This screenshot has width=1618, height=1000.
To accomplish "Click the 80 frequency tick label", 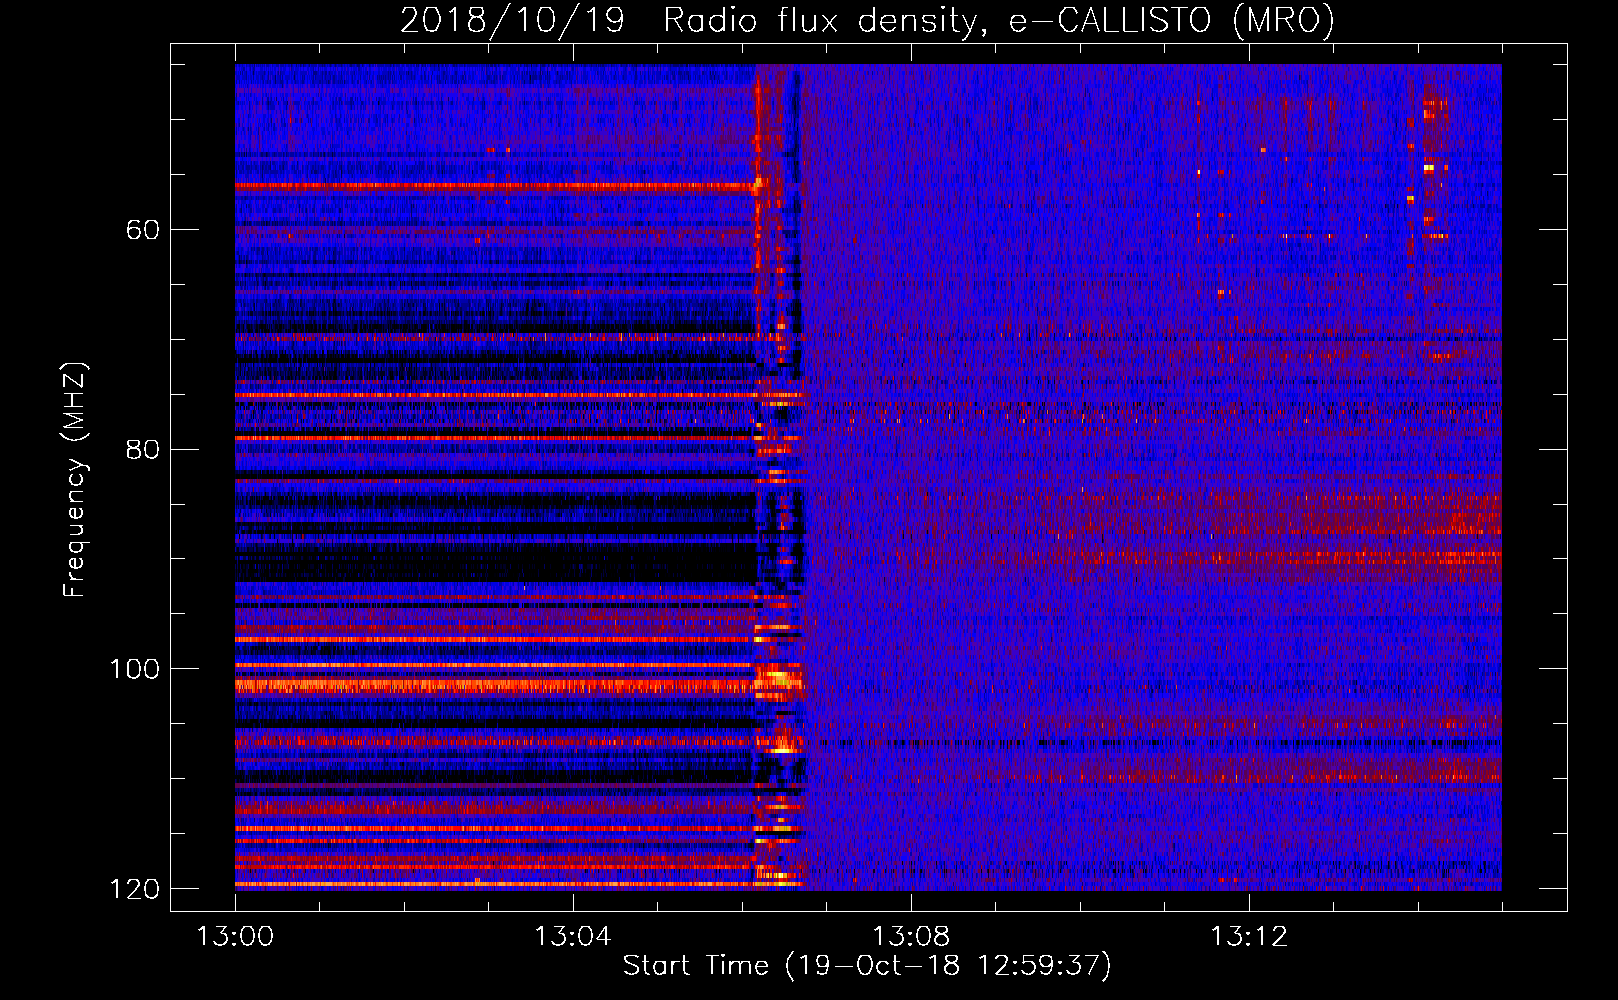I will point(142,449).
